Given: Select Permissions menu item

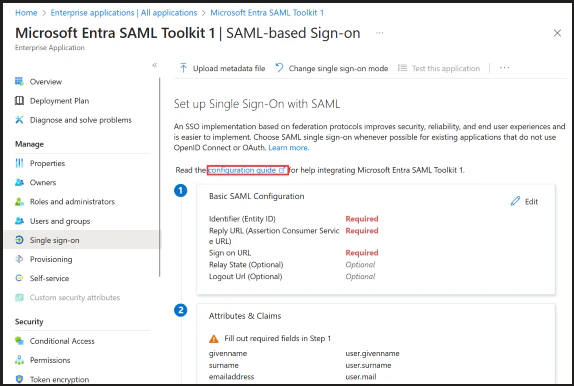Looking at the screenshot, I should point(50,360).
